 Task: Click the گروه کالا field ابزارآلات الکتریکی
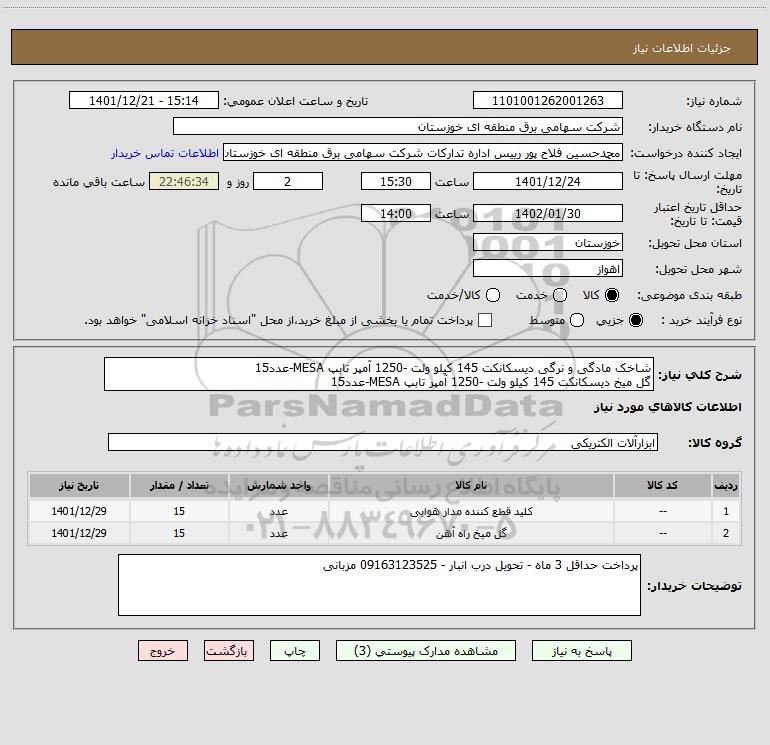point(382,442)
